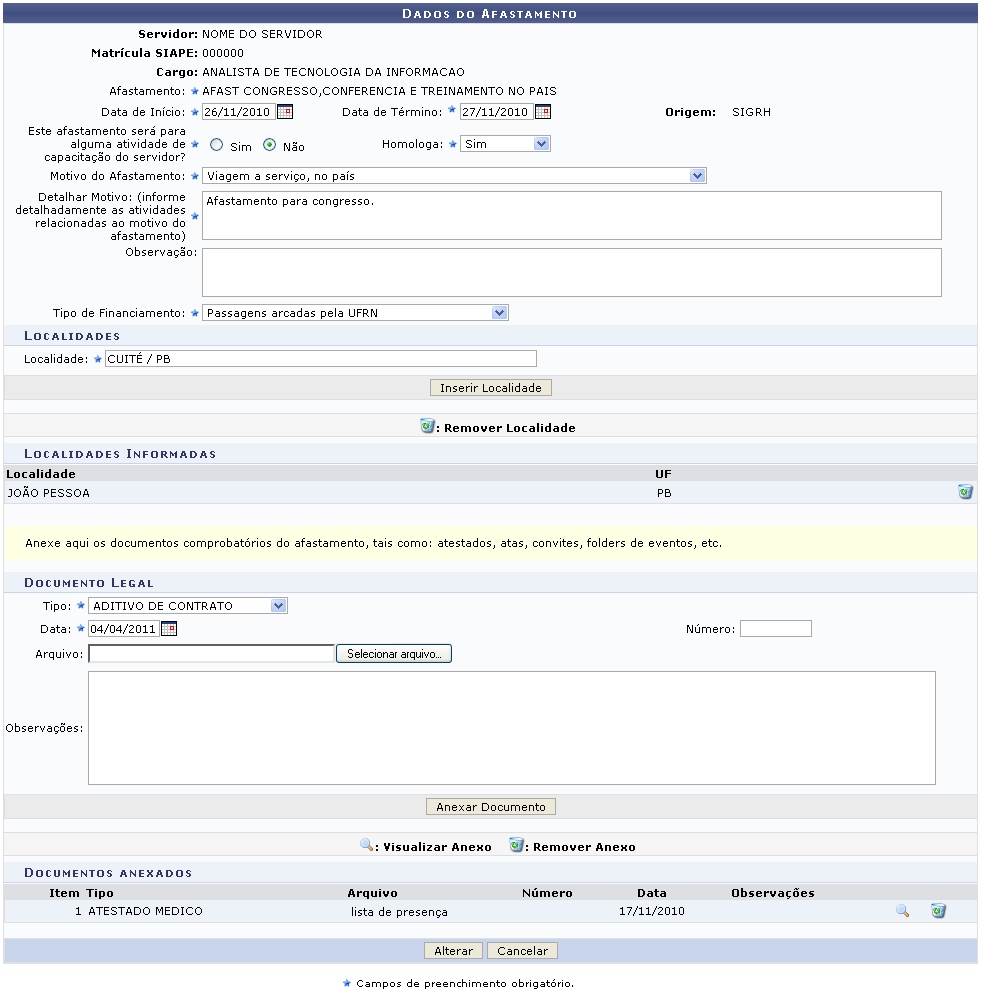Expand the Motivo do Afastamento dropdown
981x999 pixels.
coord(454,176)
